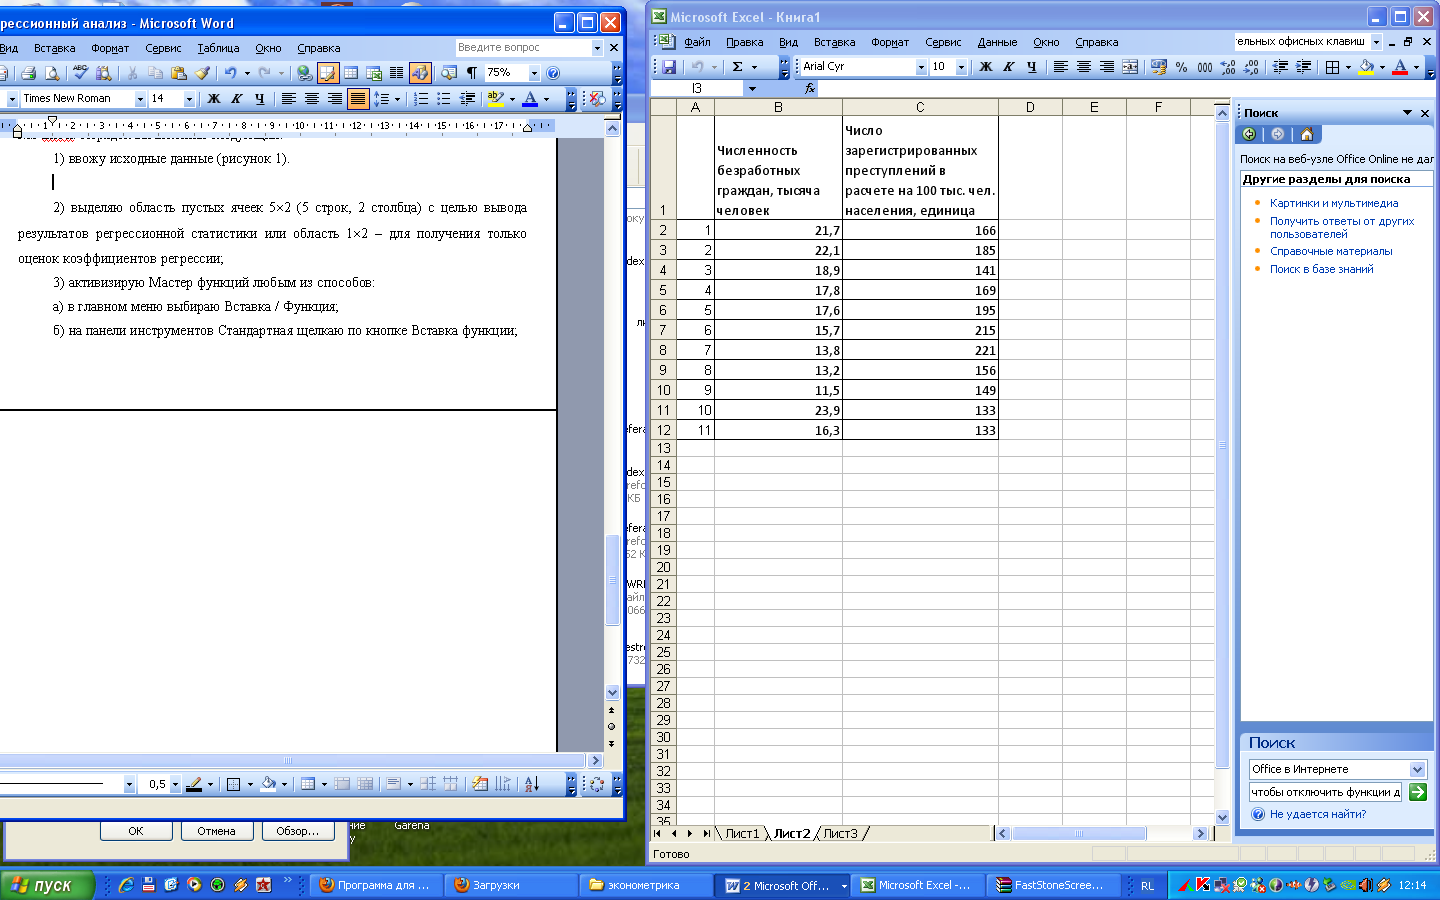Image resolution: width=1440 pixels, height=900 pixels.
Task: Click Не удается найти? link
Action: (1317, 814)
